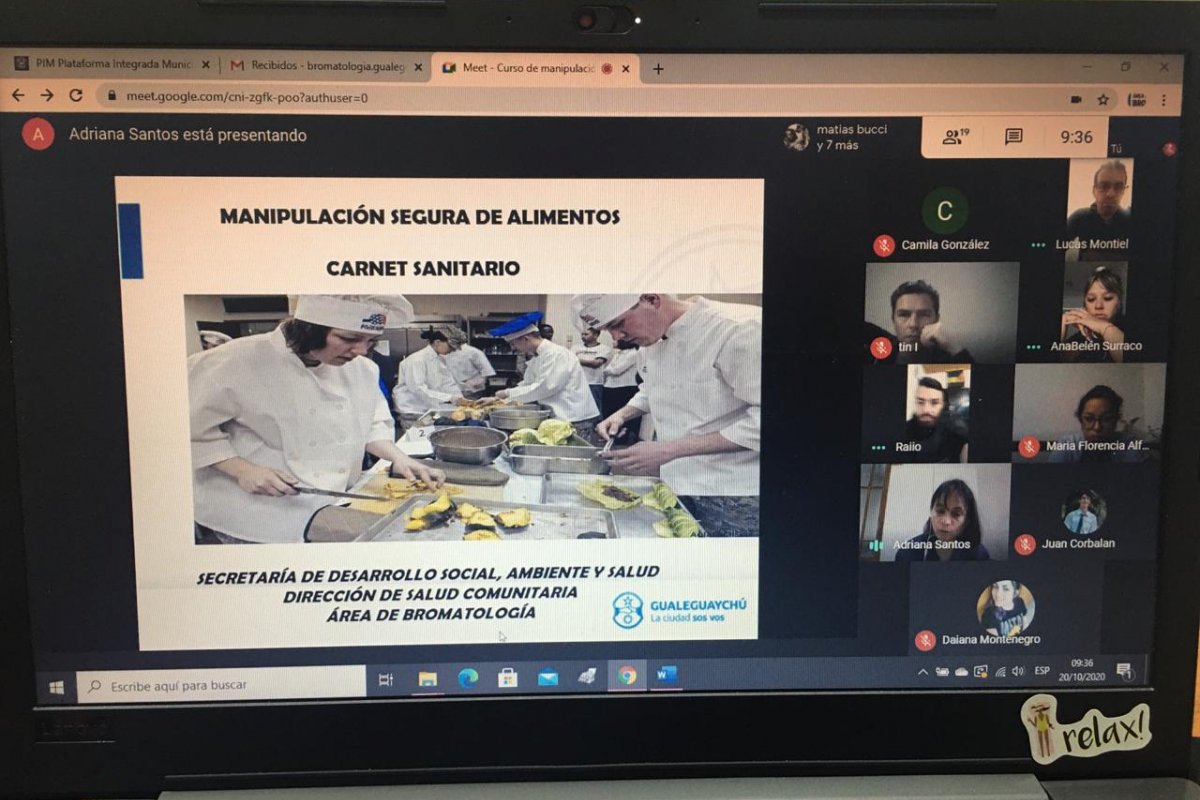Select Adriana Santos's video tile

click(x=935, y=511)
